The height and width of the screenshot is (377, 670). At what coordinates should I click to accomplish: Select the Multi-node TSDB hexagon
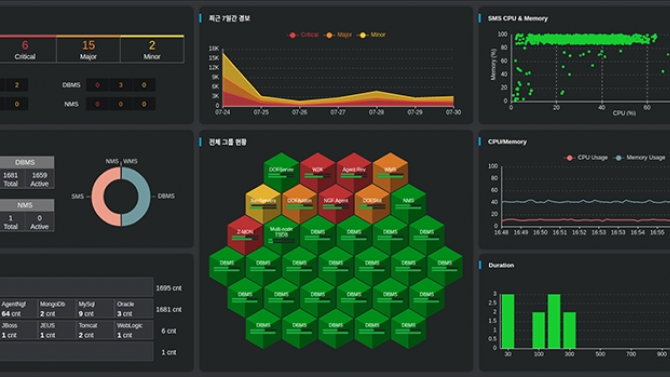(x=281, y=235)
